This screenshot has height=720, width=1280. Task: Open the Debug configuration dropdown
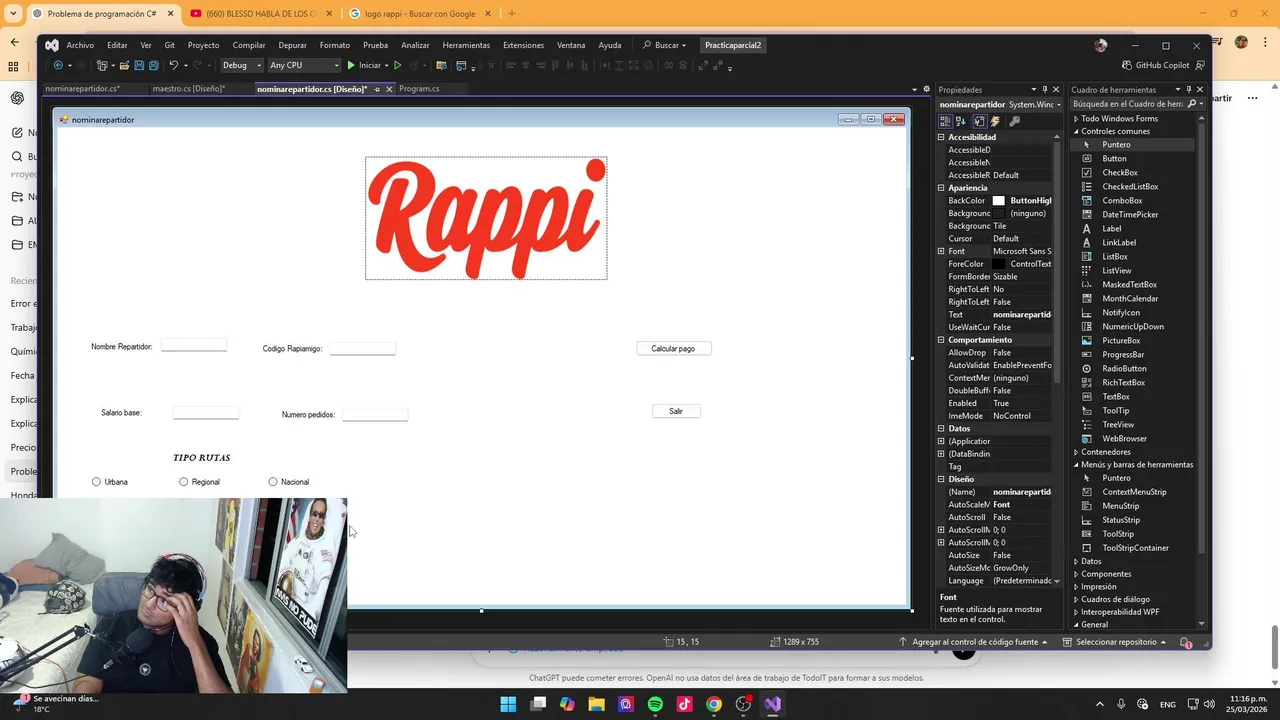coord(241,65)
